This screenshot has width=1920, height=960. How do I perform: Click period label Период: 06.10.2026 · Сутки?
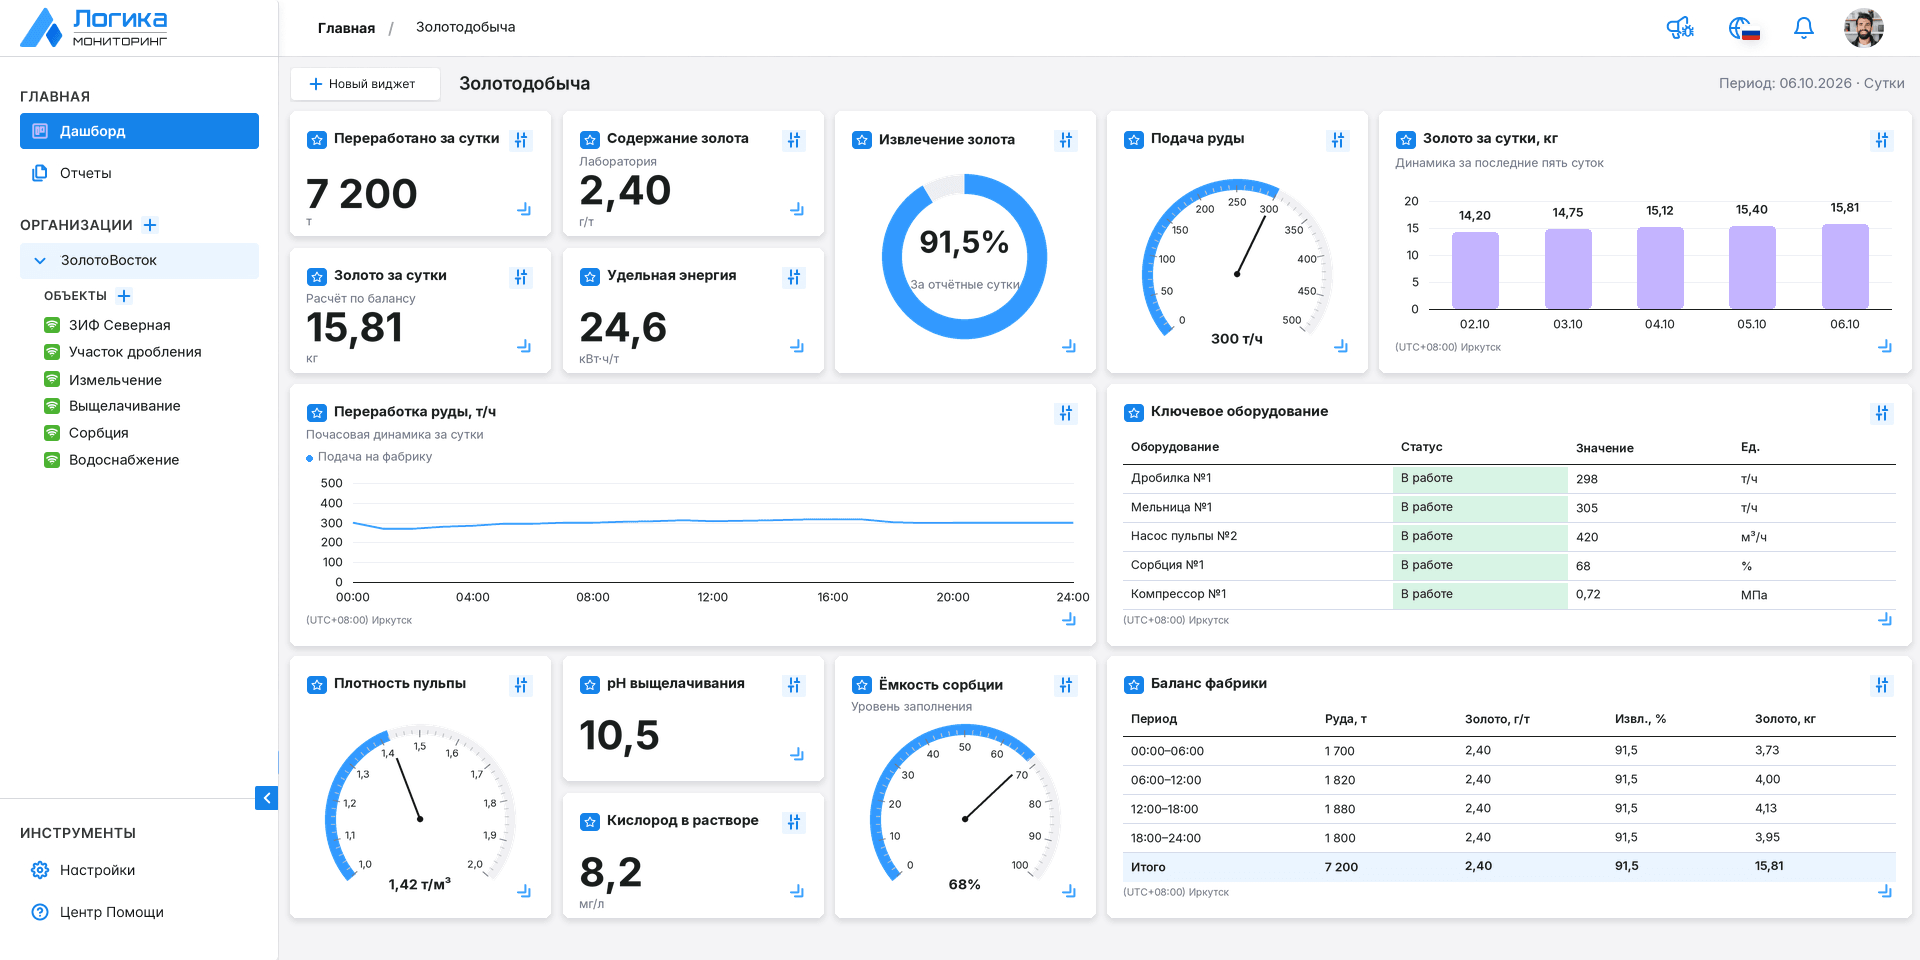point(1811,83)
